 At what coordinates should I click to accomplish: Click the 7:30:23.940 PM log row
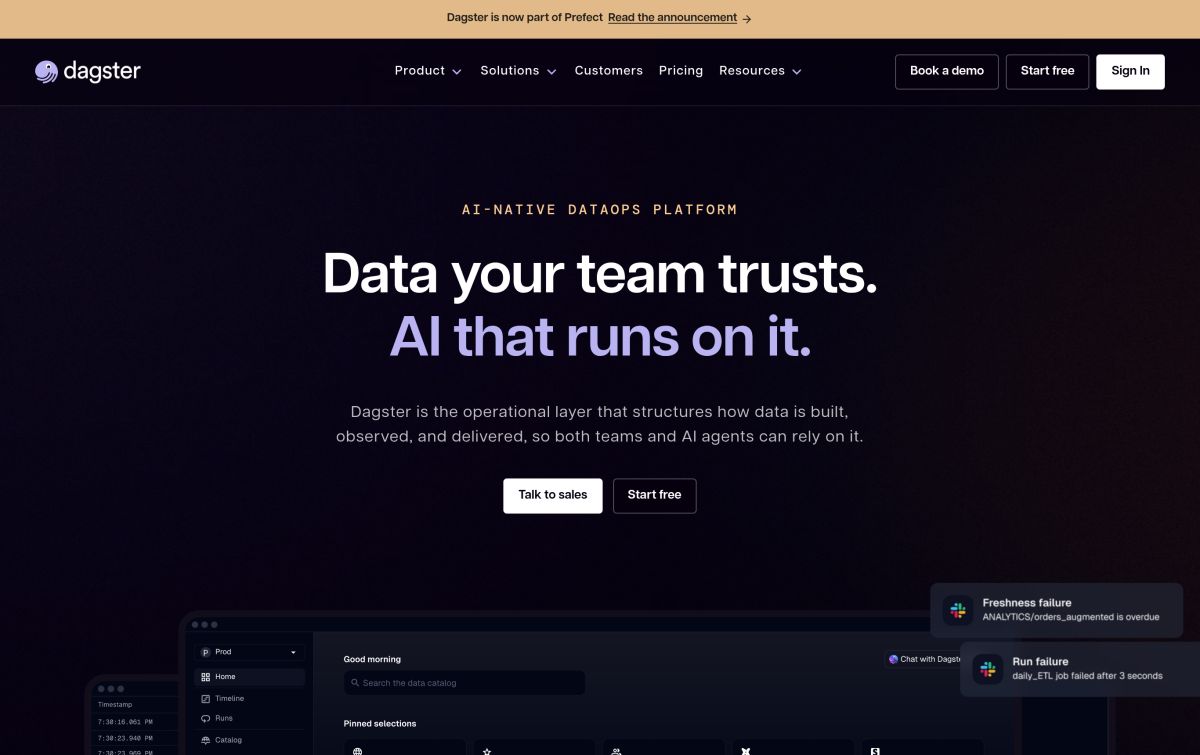[125, 736]
